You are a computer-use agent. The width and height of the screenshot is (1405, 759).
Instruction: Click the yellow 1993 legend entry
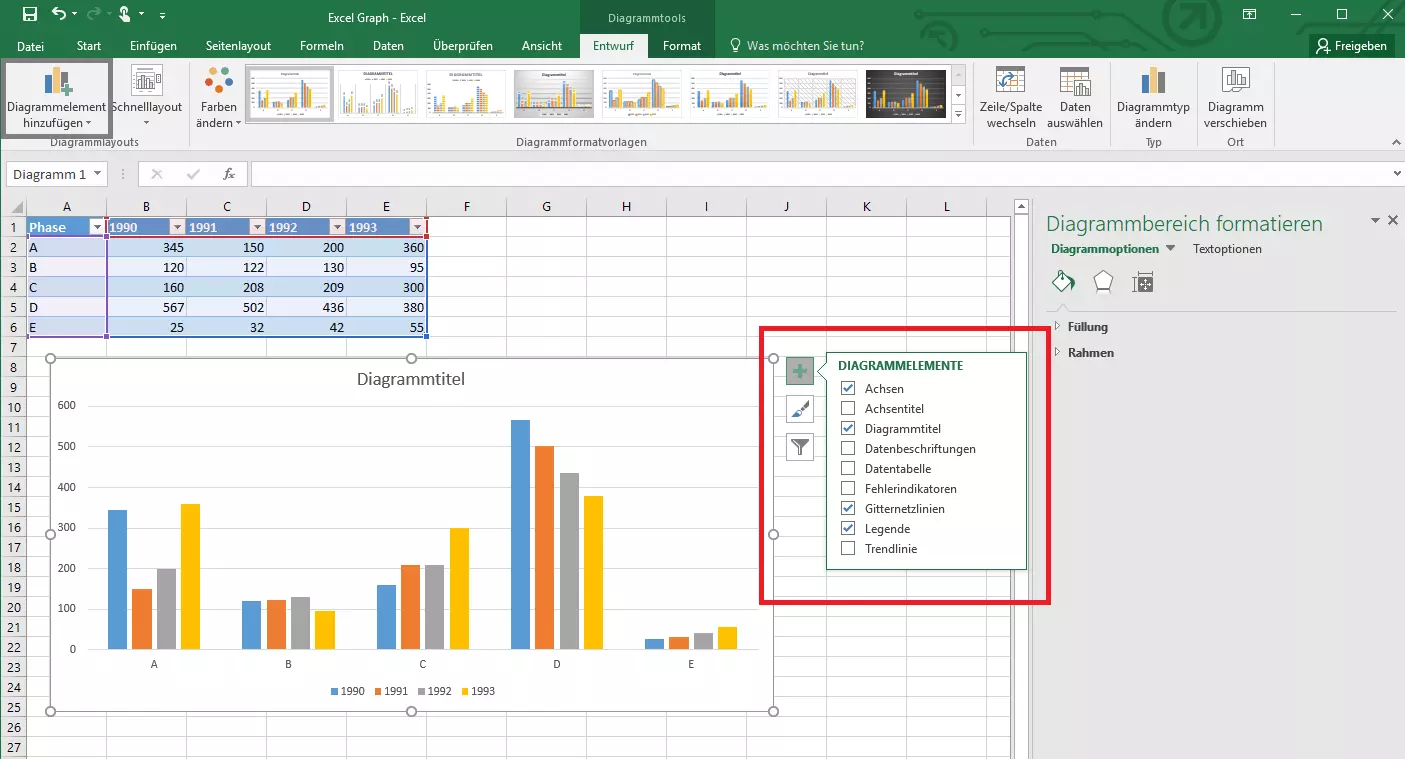(478, 691)
